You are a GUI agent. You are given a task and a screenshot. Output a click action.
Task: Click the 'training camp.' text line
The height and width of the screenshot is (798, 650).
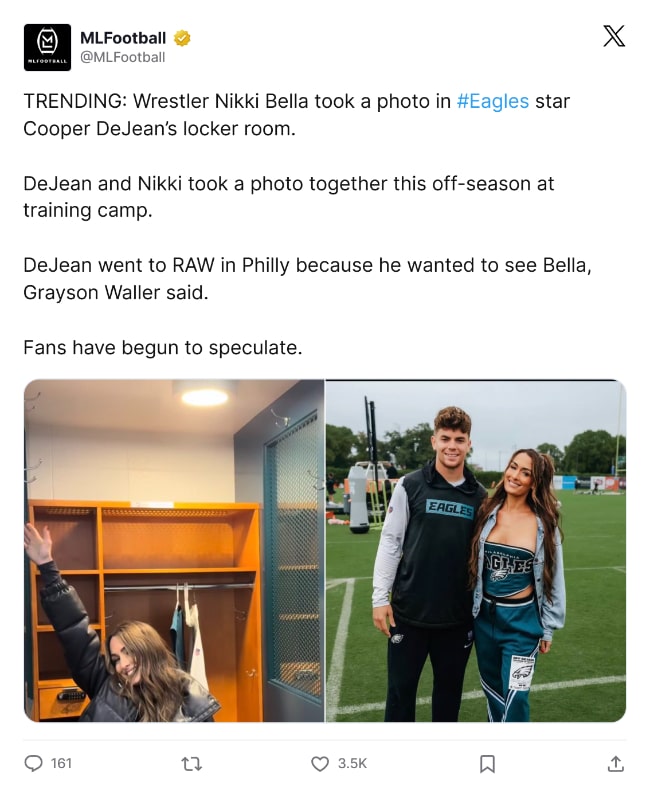88,211
